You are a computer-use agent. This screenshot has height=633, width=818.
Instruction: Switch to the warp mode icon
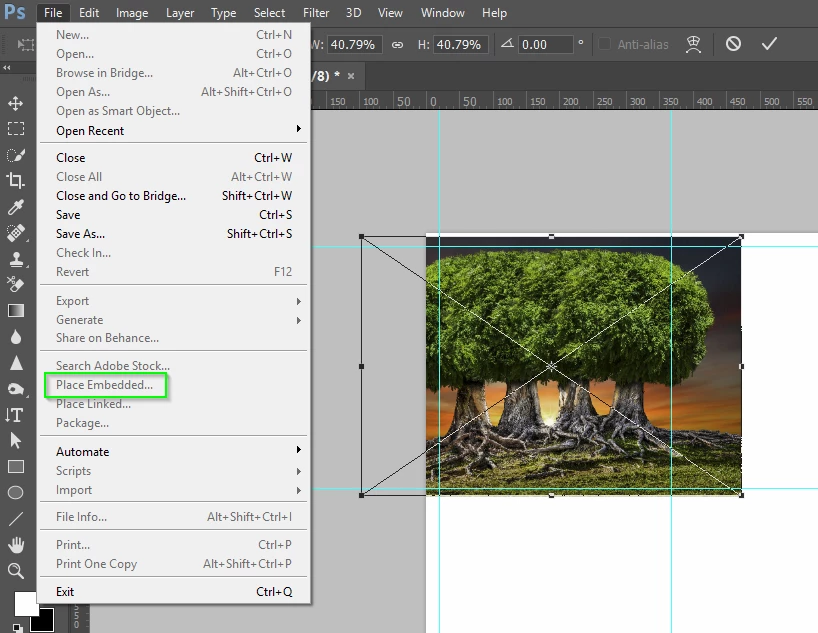click(x=693, y=44)
